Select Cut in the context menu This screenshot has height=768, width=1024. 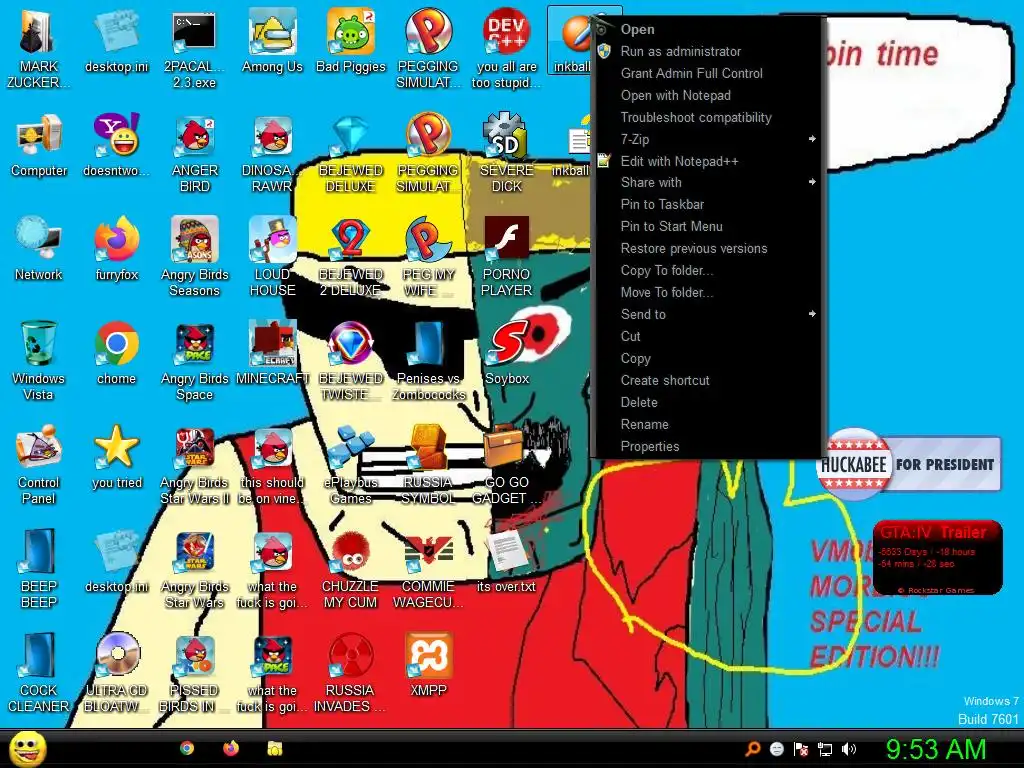pyautogui.click(x=707, y=336)
